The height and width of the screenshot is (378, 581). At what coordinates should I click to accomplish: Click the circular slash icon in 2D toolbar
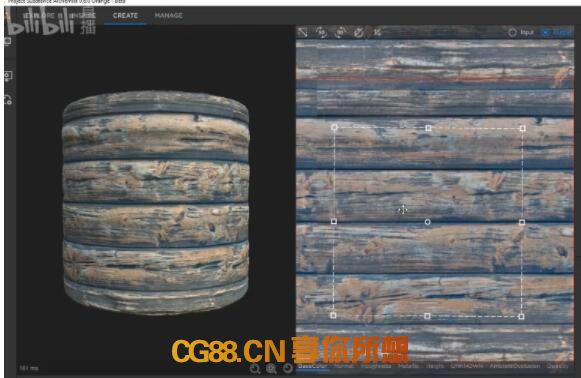[359, 33]
